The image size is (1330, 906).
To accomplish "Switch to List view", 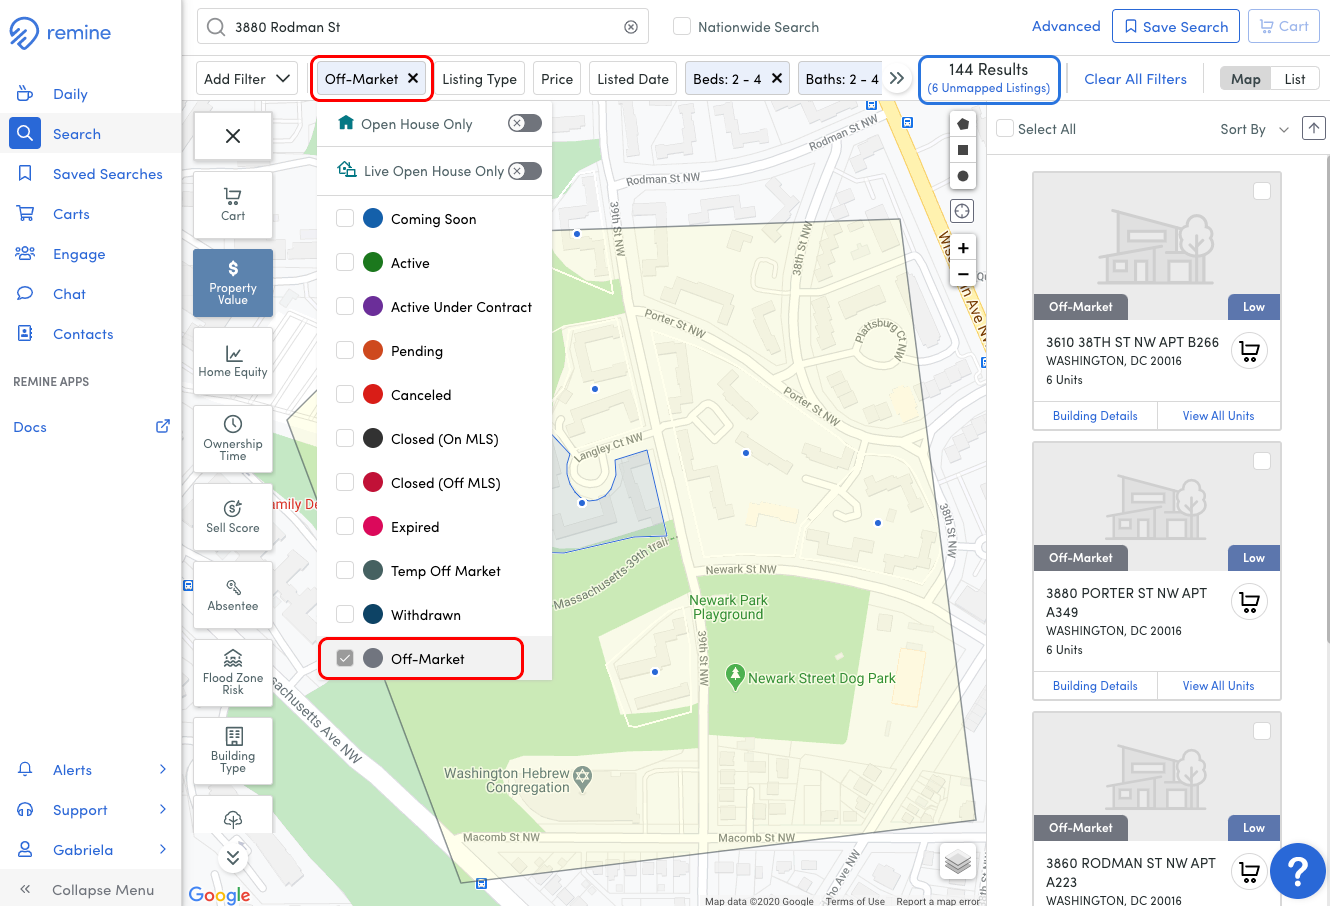I will point(1295,79).
